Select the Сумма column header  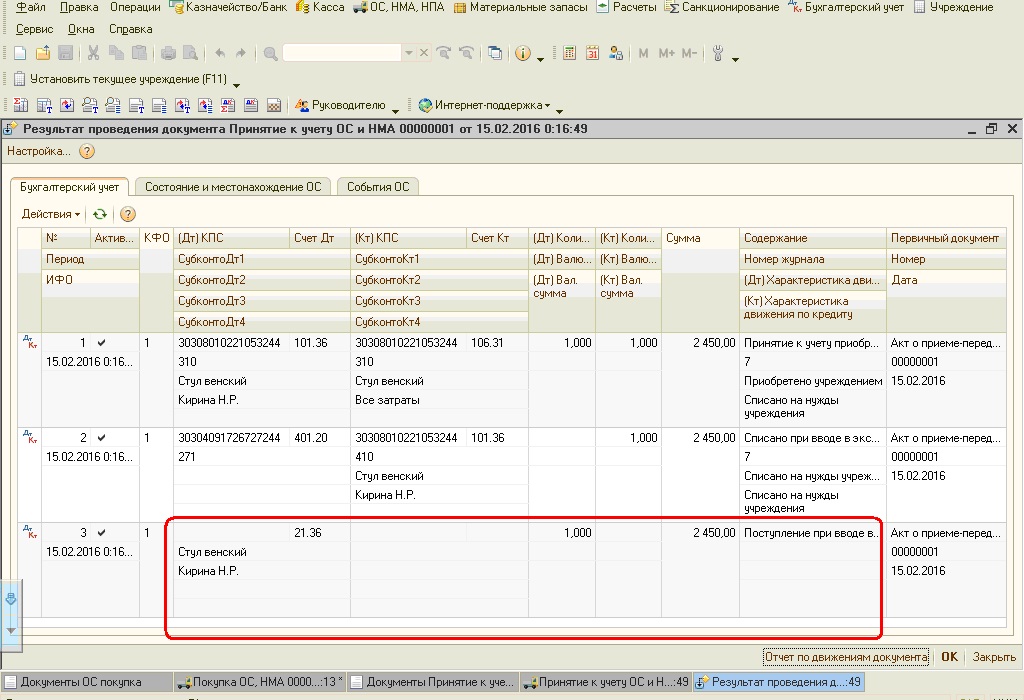[685, 238]
